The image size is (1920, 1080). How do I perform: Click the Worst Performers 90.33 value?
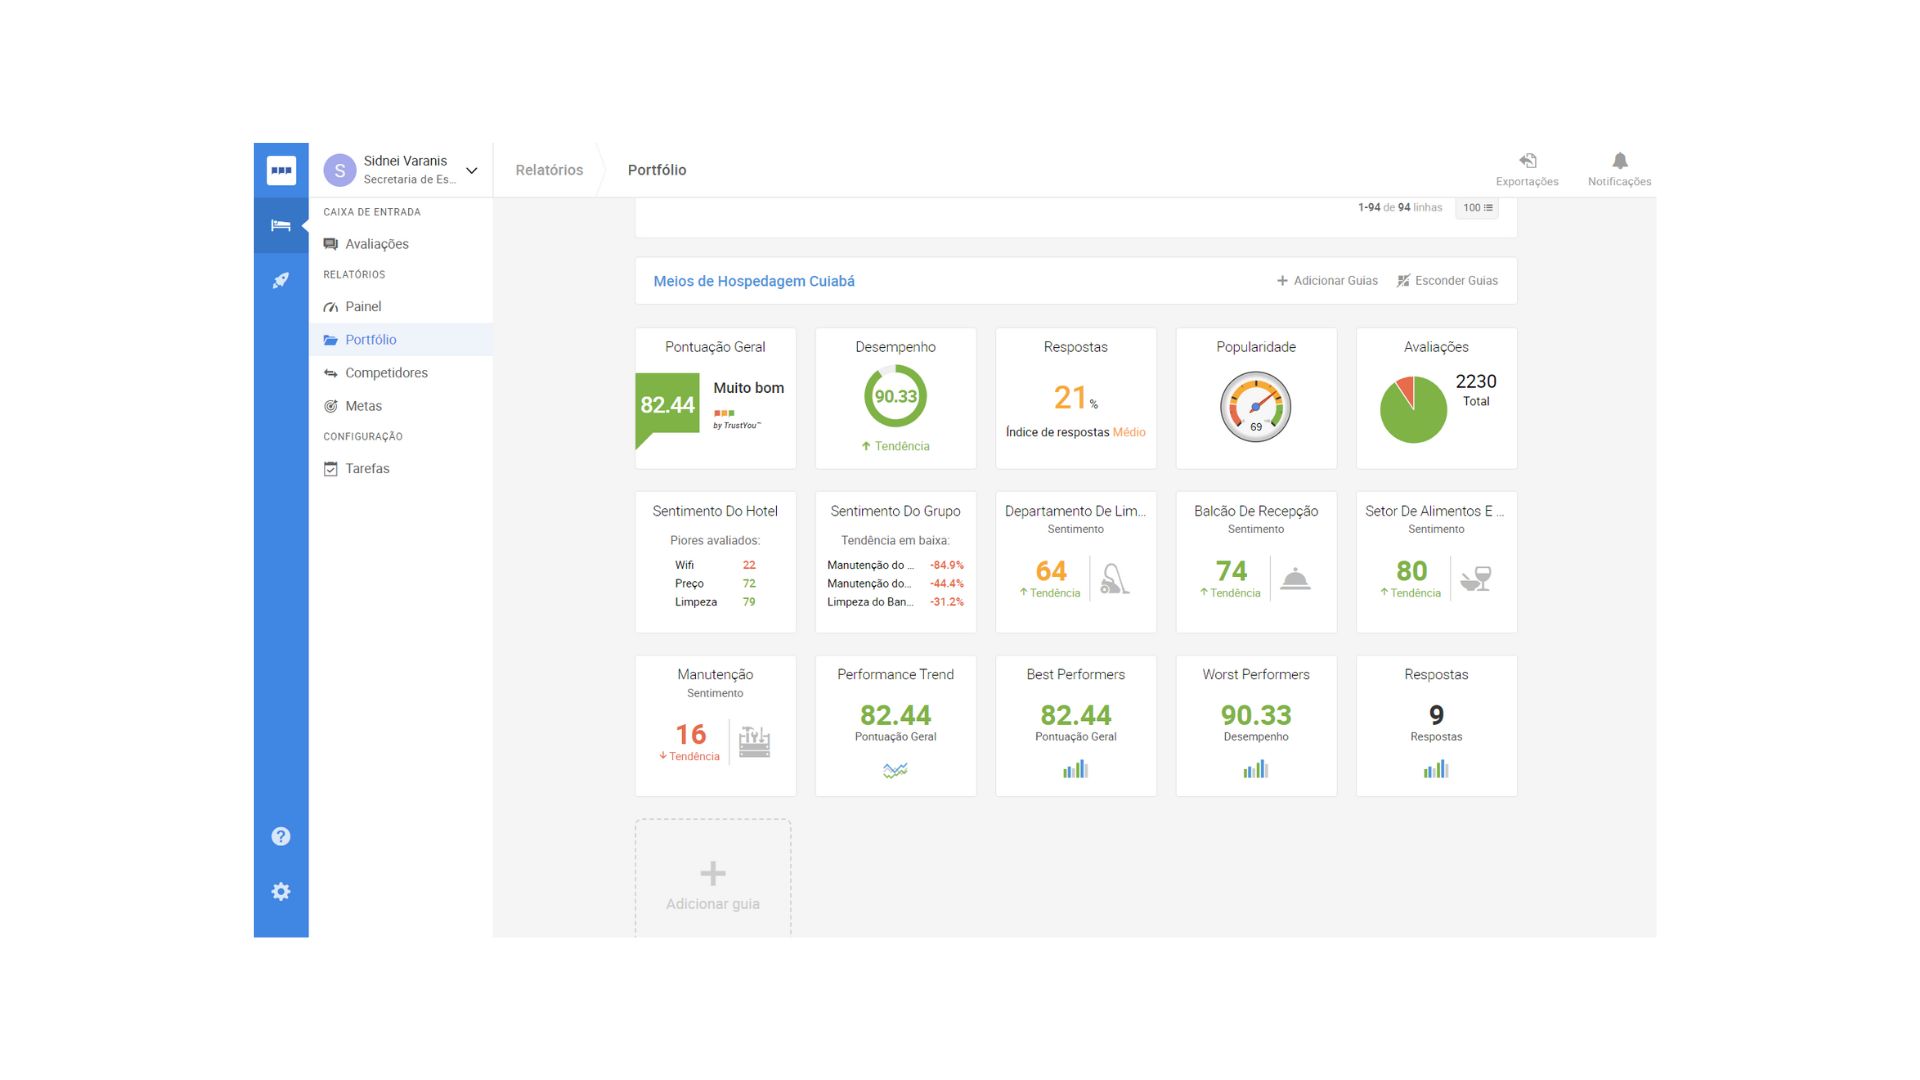(x=1256, y=715)
